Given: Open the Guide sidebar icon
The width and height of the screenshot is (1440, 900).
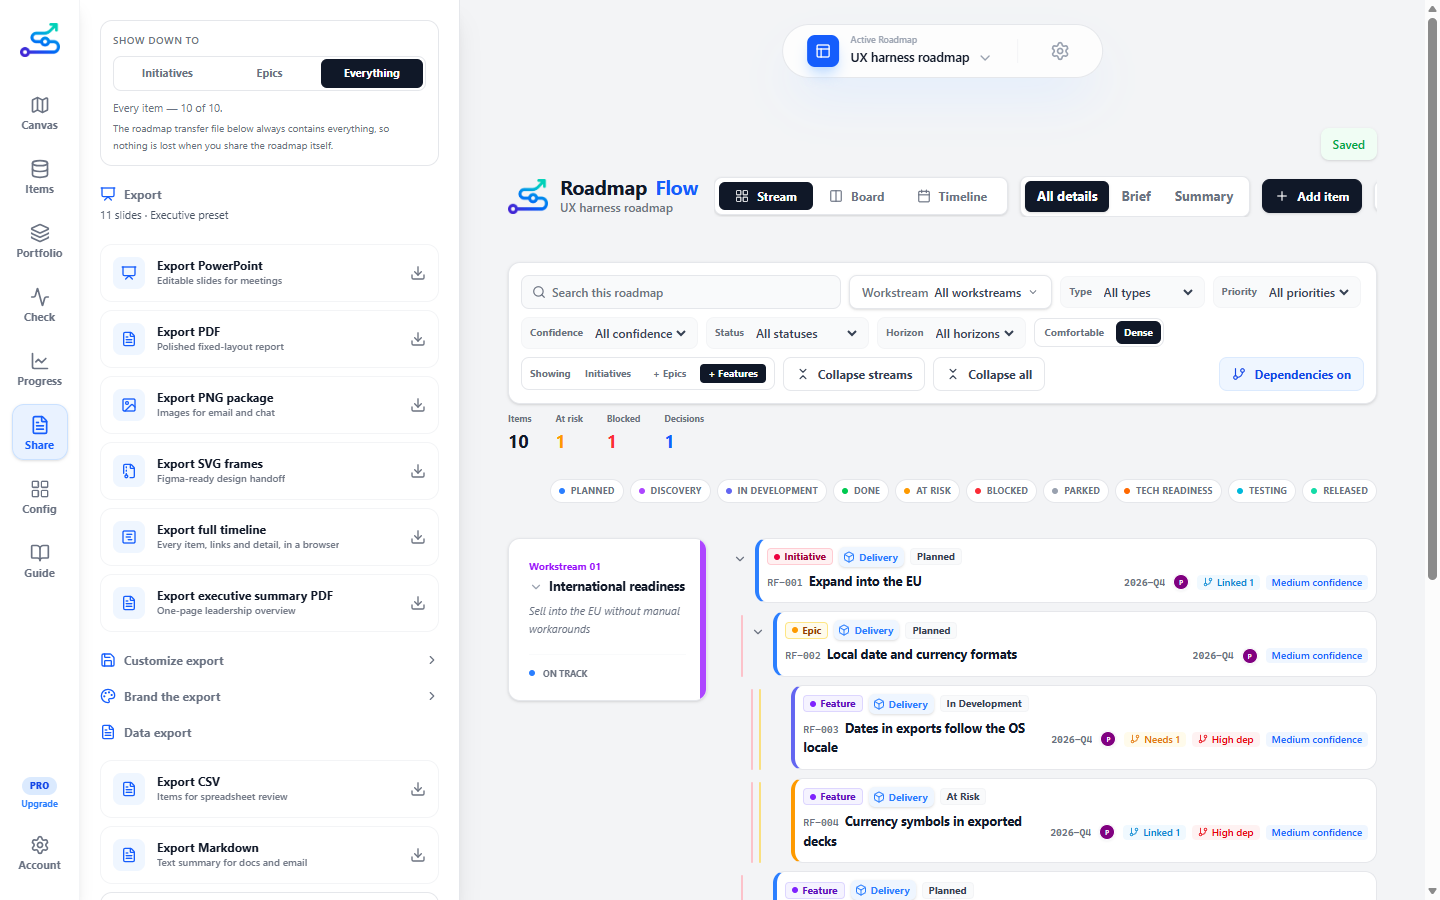Looking at the screenshot, I should [39, 561].
